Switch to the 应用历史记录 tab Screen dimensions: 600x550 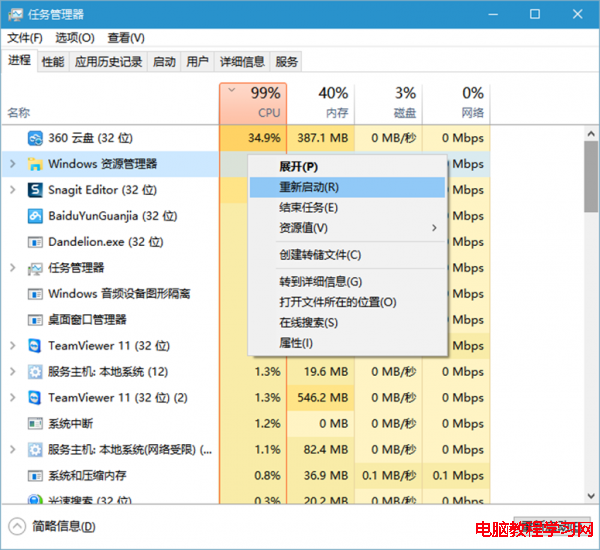coord(108,62)
